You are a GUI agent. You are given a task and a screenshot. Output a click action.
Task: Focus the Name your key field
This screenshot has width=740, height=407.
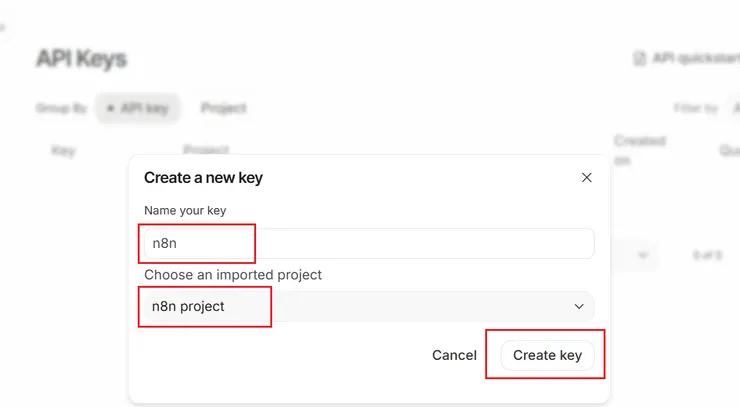(x=368, y=243)
